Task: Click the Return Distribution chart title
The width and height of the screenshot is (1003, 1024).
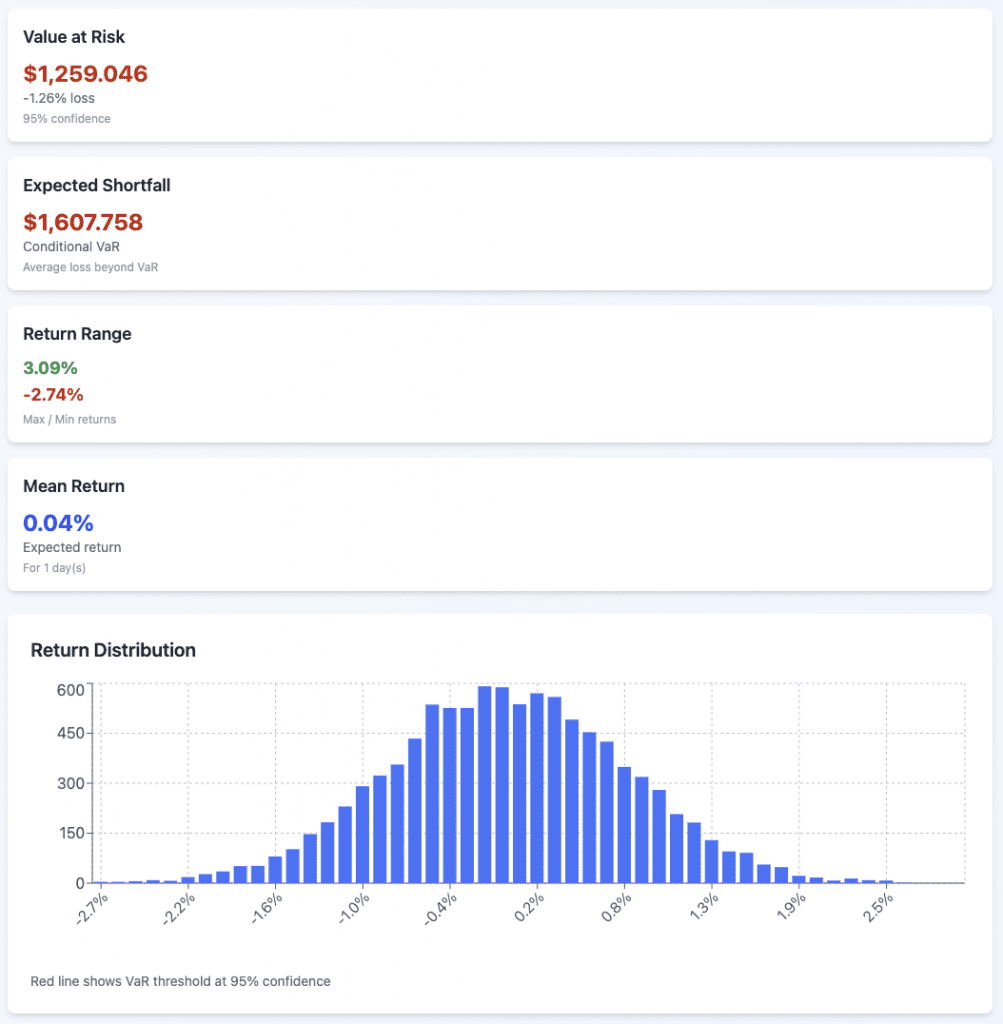Action: point(113,650)
